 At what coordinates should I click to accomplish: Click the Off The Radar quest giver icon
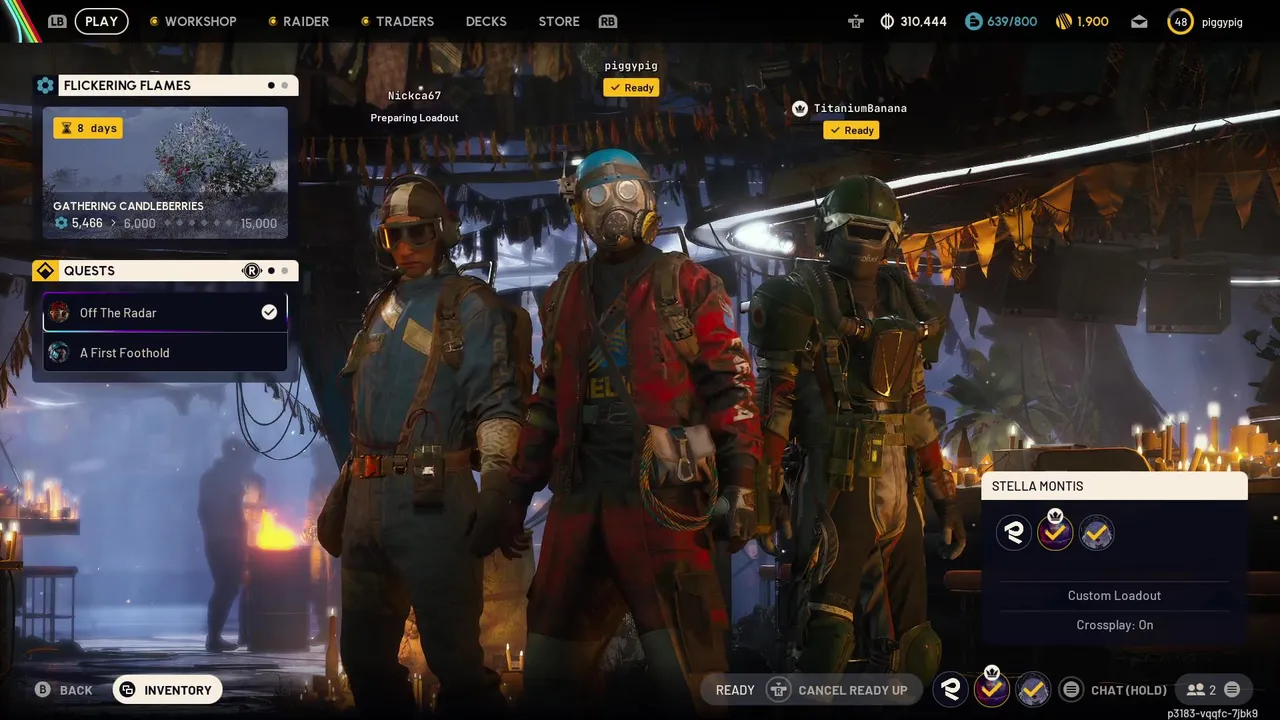(x=59, y=312)
